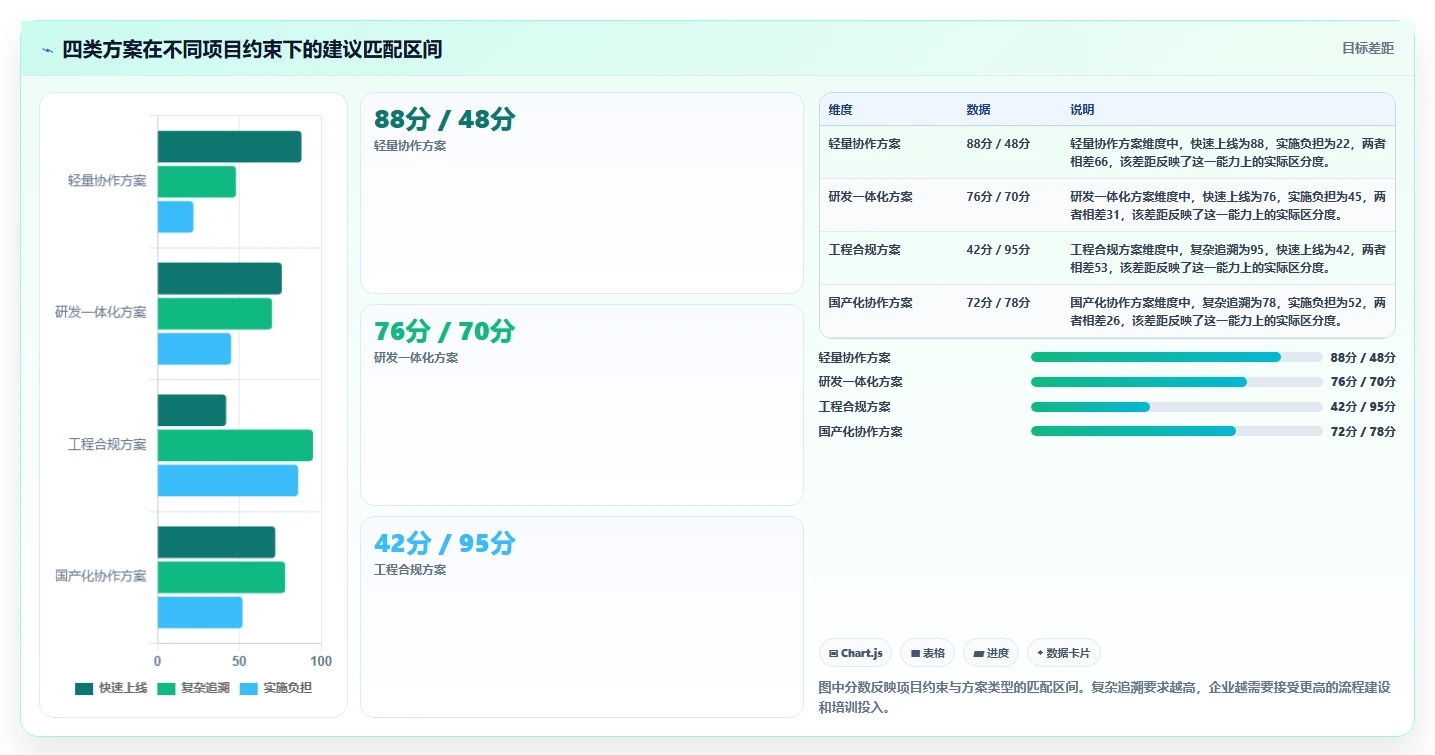Image resolution: width=1435 pixels, height=755 pixels.
Task: Toggle the 实施负担 legend series
Action: pyautogui.click(x=277, y=688)
